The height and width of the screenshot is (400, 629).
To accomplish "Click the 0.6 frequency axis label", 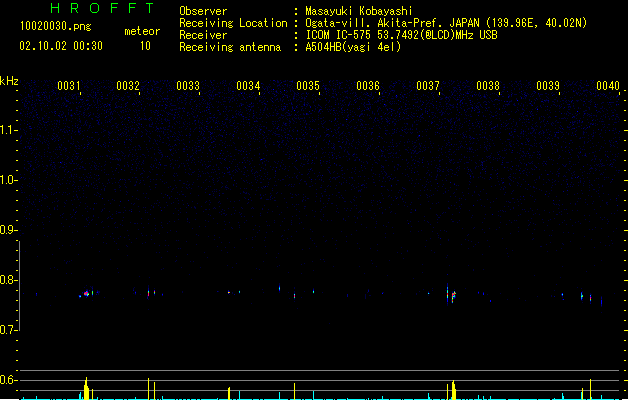I will [8, 380].
